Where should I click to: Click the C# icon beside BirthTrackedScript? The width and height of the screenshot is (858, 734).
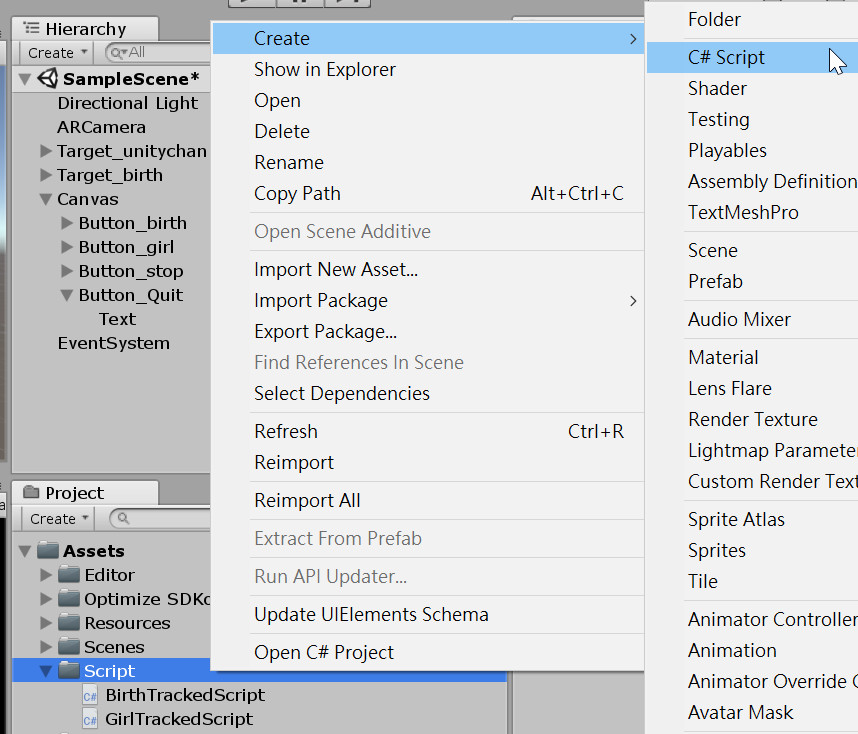[89, 694]
